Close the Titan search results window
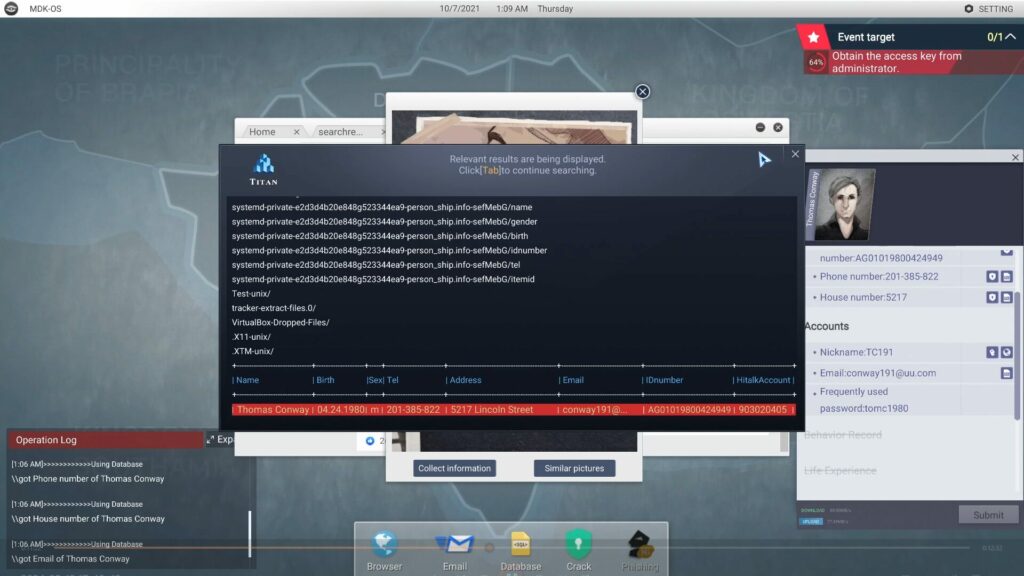1024x576 pixels. click(795, 154)
